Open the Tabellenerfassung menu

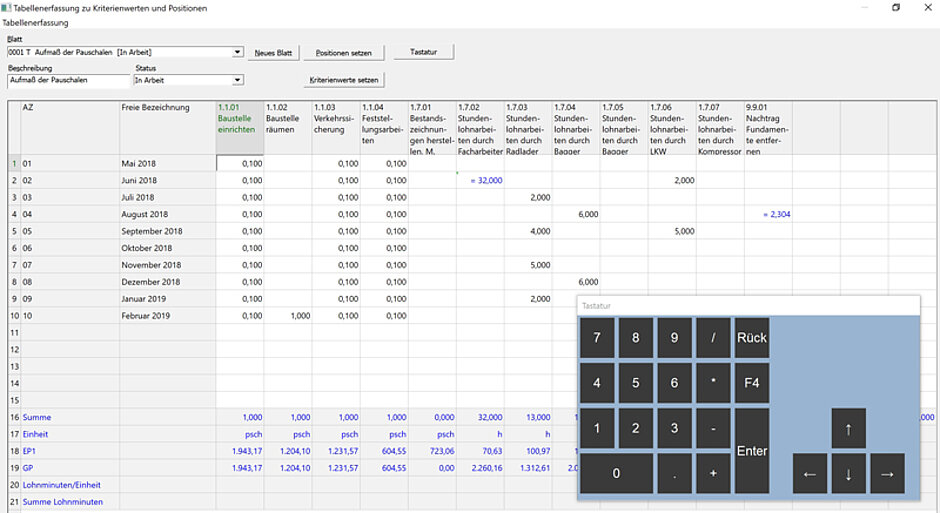(34, 23)
